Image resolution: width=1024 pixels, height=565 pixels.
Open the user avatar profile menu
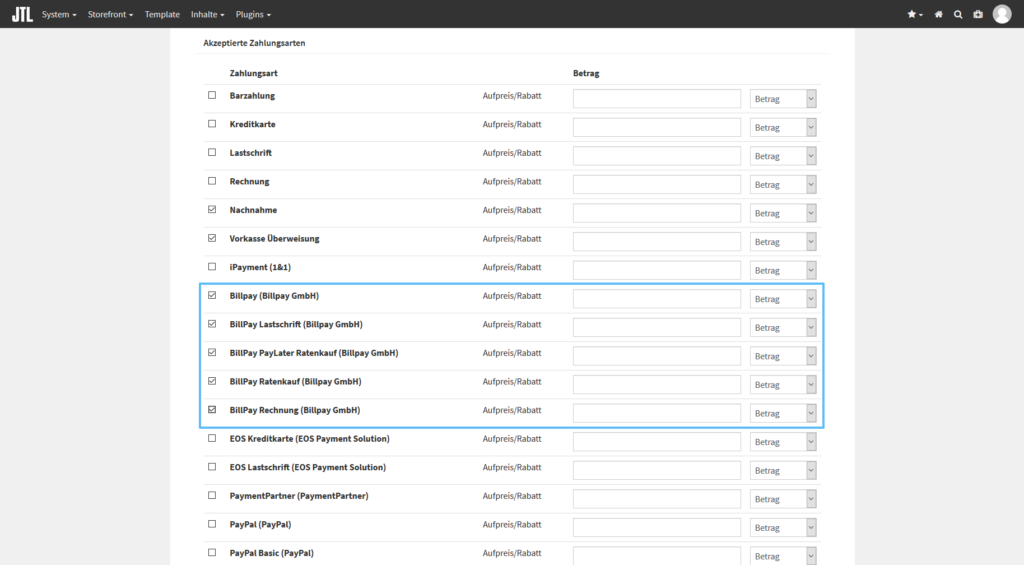coord(1002,14)
